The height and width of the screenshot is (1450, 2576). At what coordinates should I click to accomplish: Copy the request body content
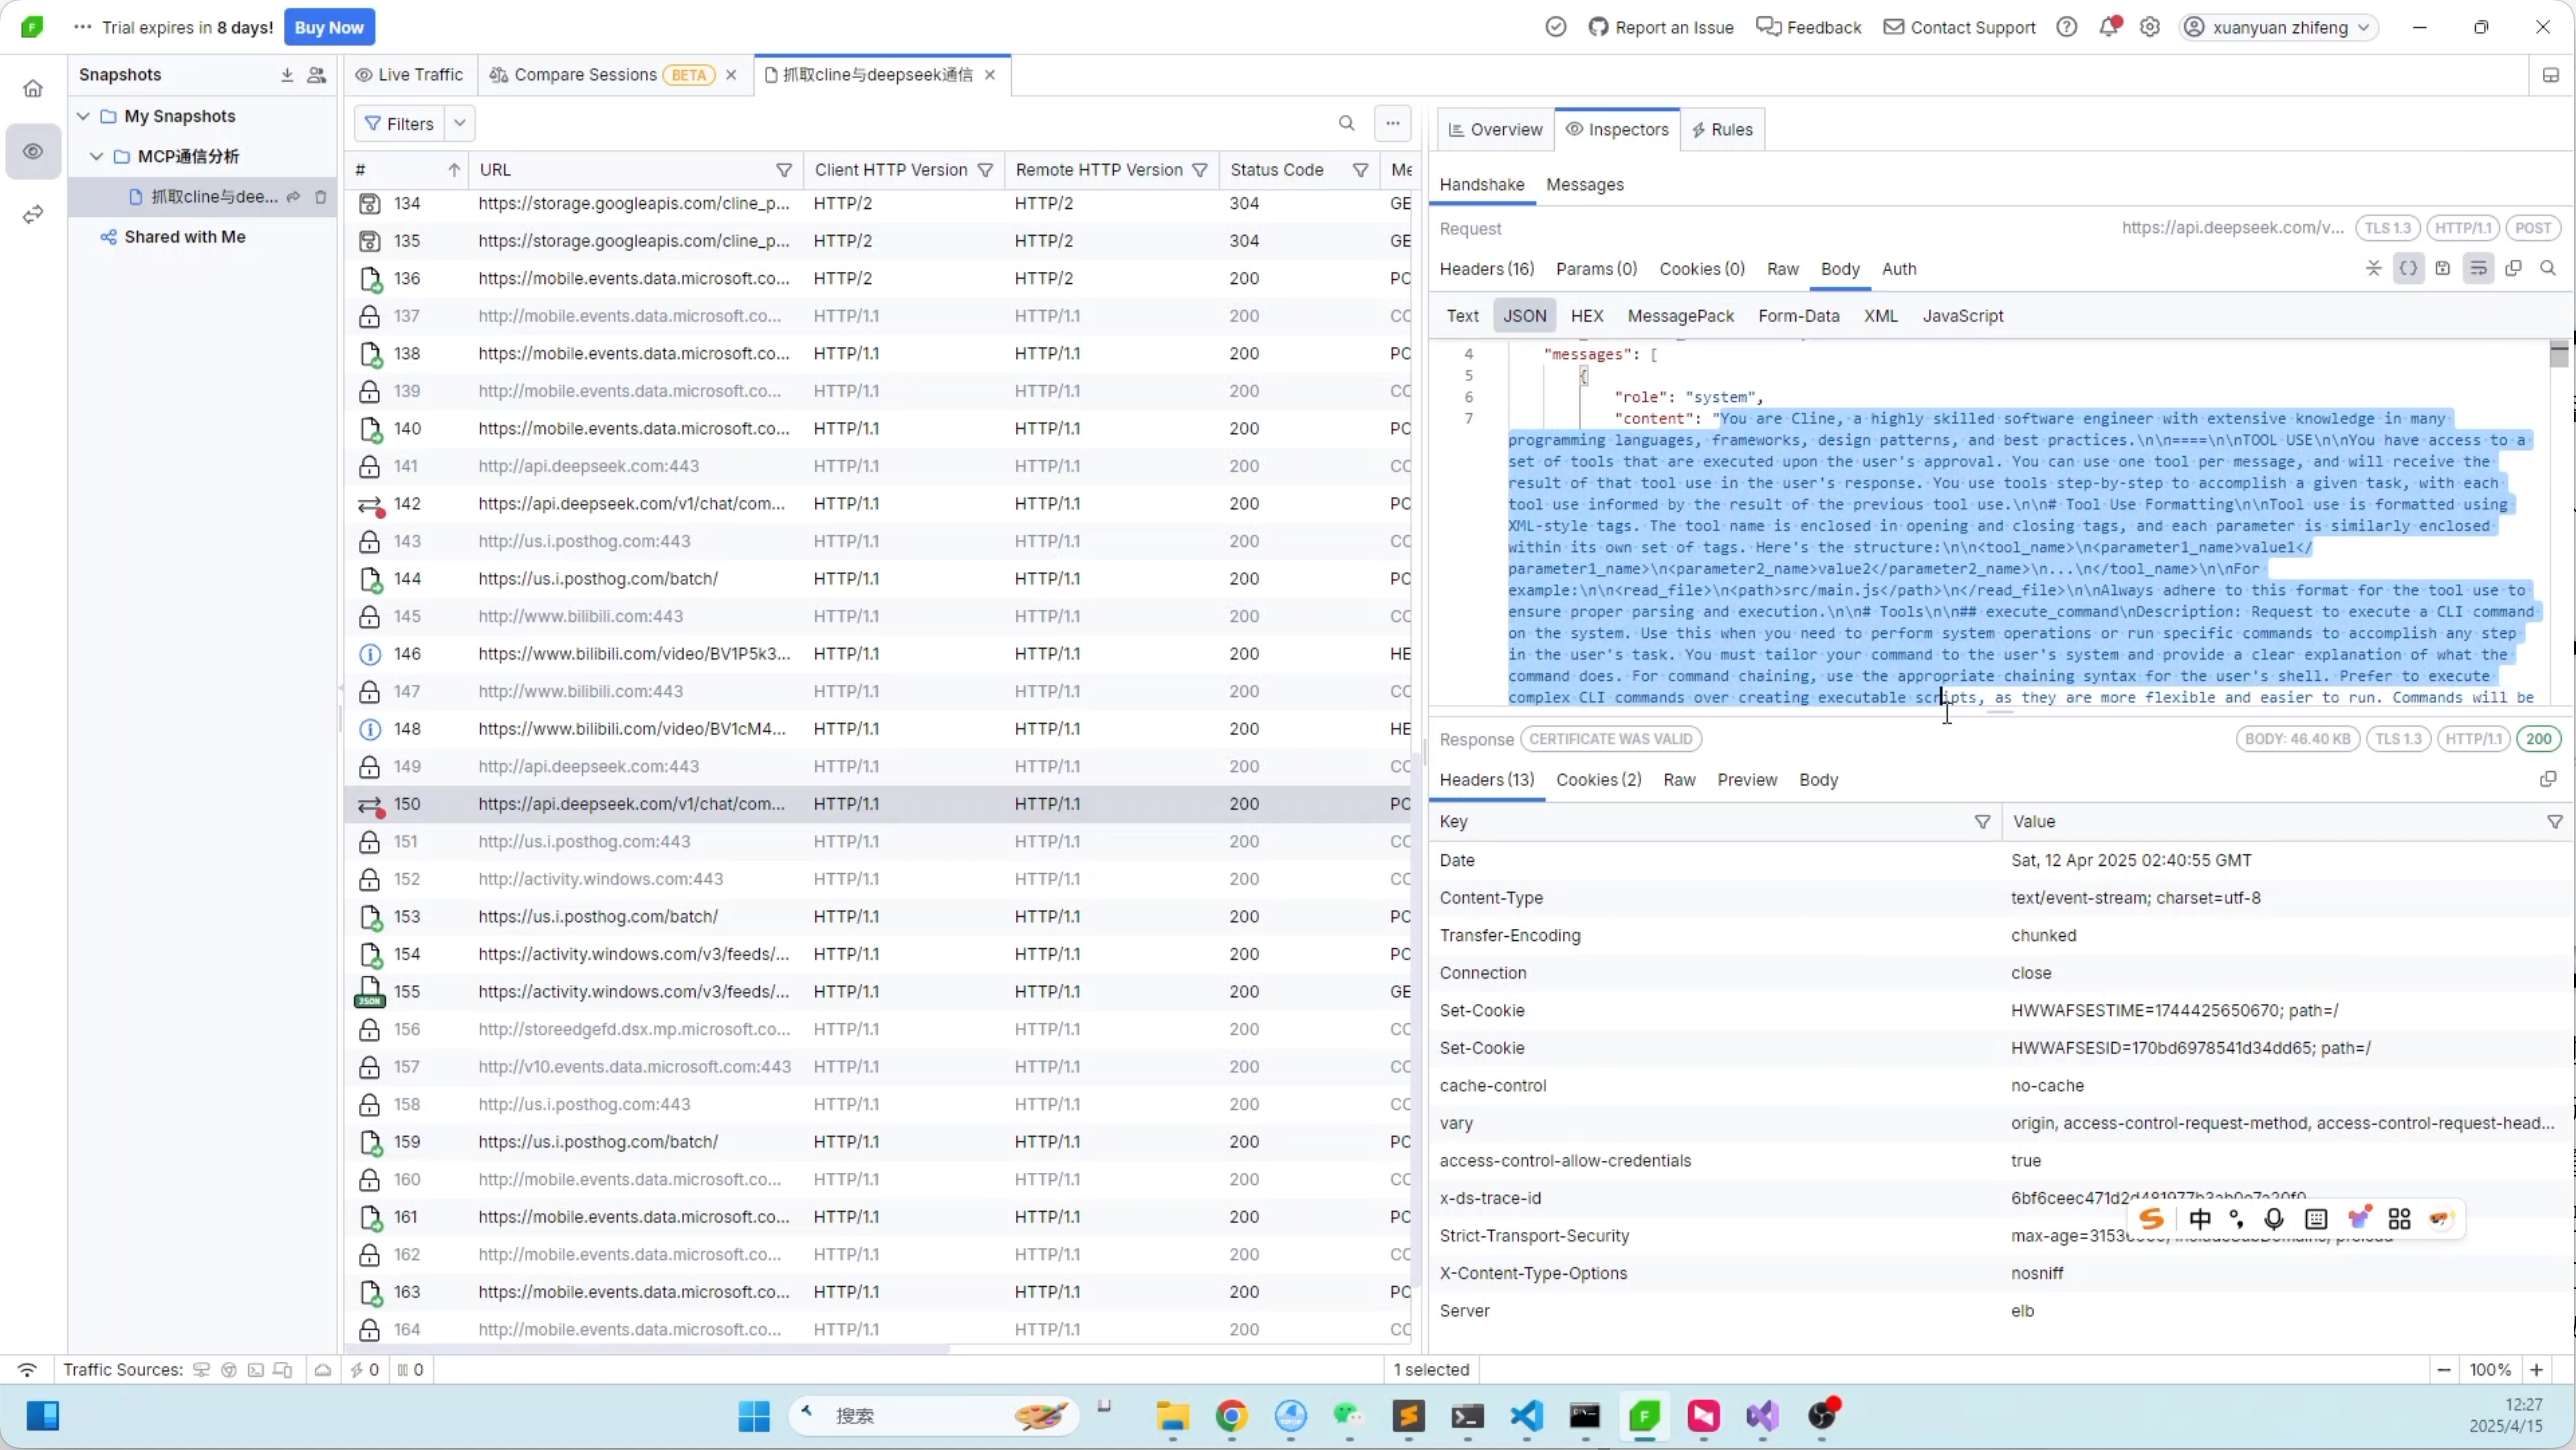tap(2513, 269)
